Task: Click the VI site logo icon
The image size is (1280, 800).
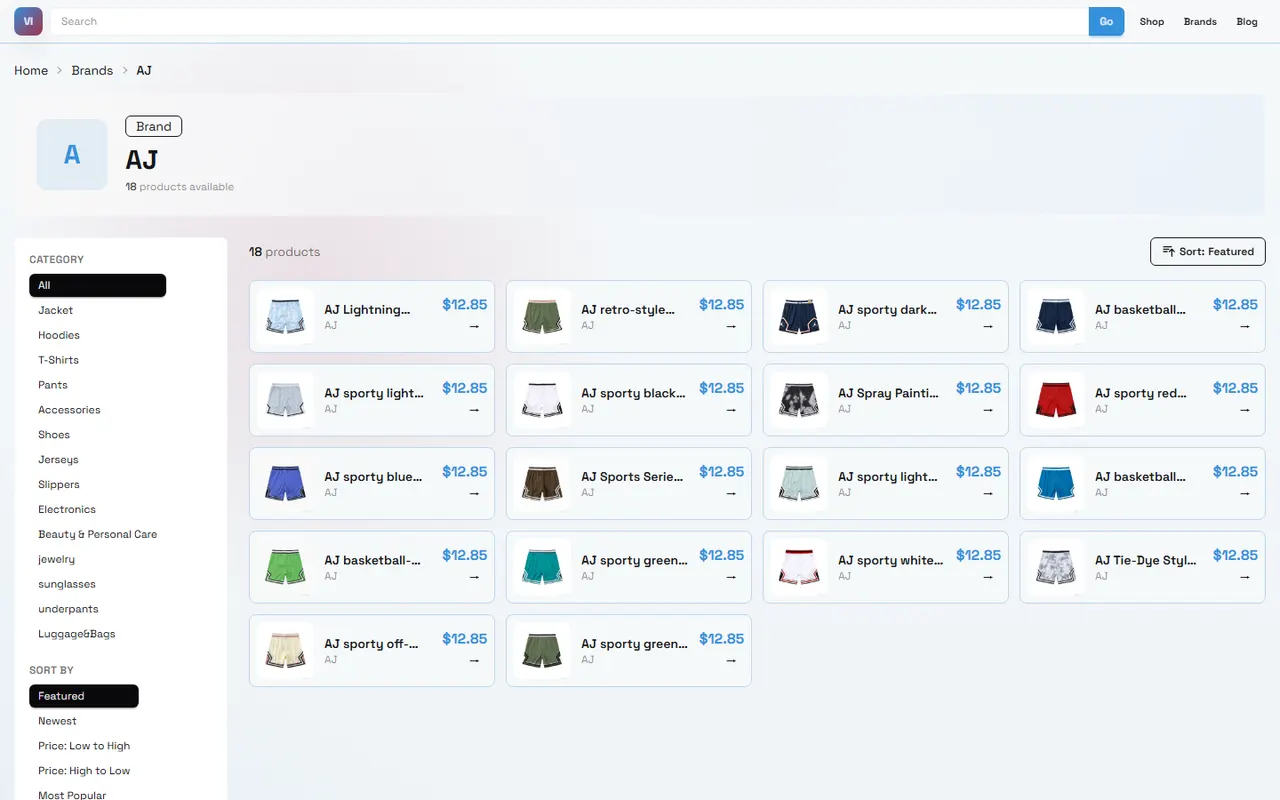Action: (x=28, y=21)
